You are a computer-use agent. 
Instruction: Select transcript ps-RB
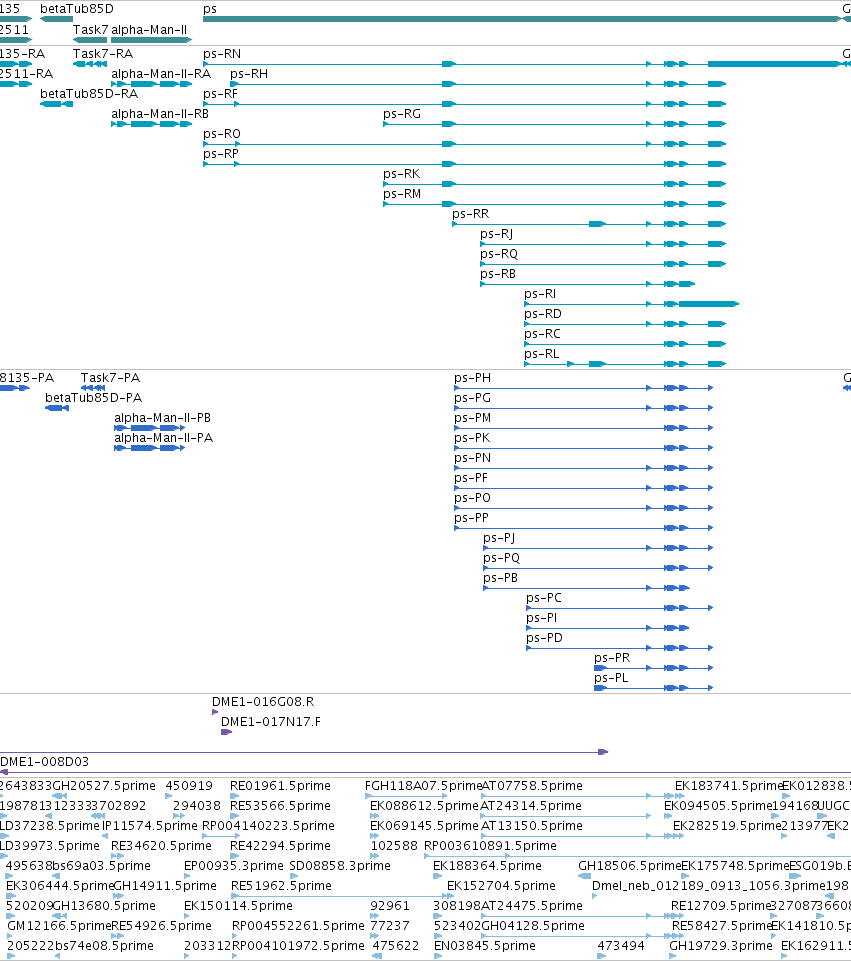(588, 284)
